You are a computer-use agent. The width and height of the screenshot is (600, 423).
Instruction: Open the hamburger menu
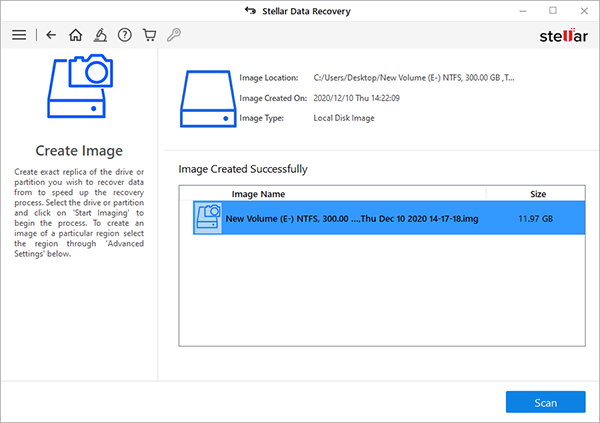[19, 35]
